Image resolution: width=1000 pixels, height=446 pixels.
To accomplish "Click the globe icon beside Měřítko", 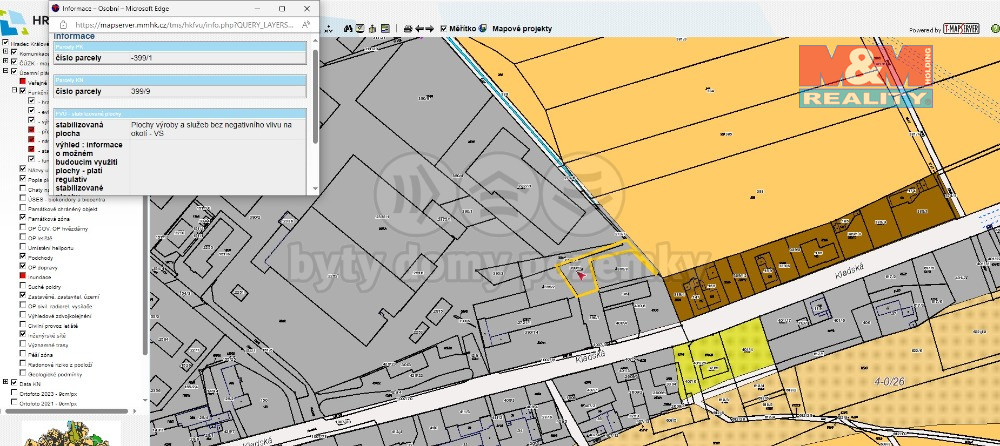I will [x=482, y=29].
